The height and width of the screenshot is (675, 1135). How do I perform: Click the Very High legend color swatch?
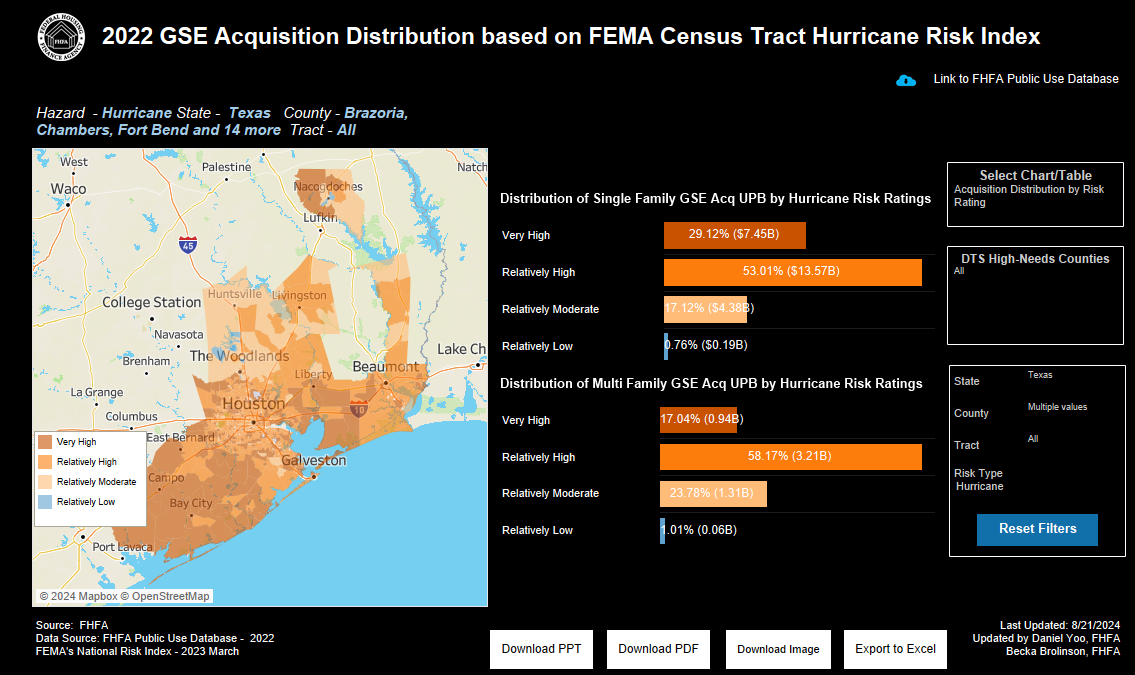[45, 441]
